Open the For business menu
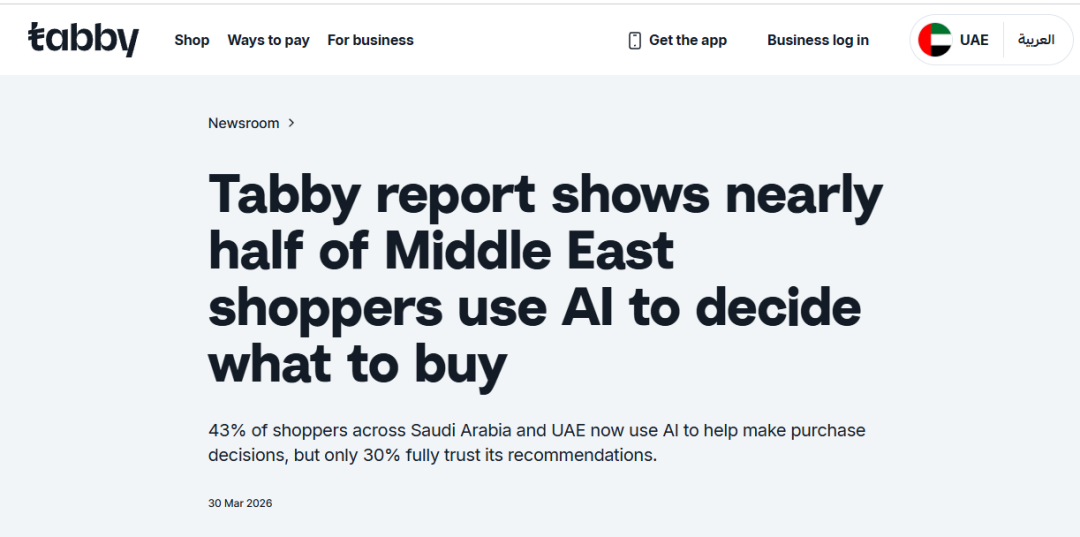The image size is (1080, 537). pyautogui.click(x=371, y=40)
